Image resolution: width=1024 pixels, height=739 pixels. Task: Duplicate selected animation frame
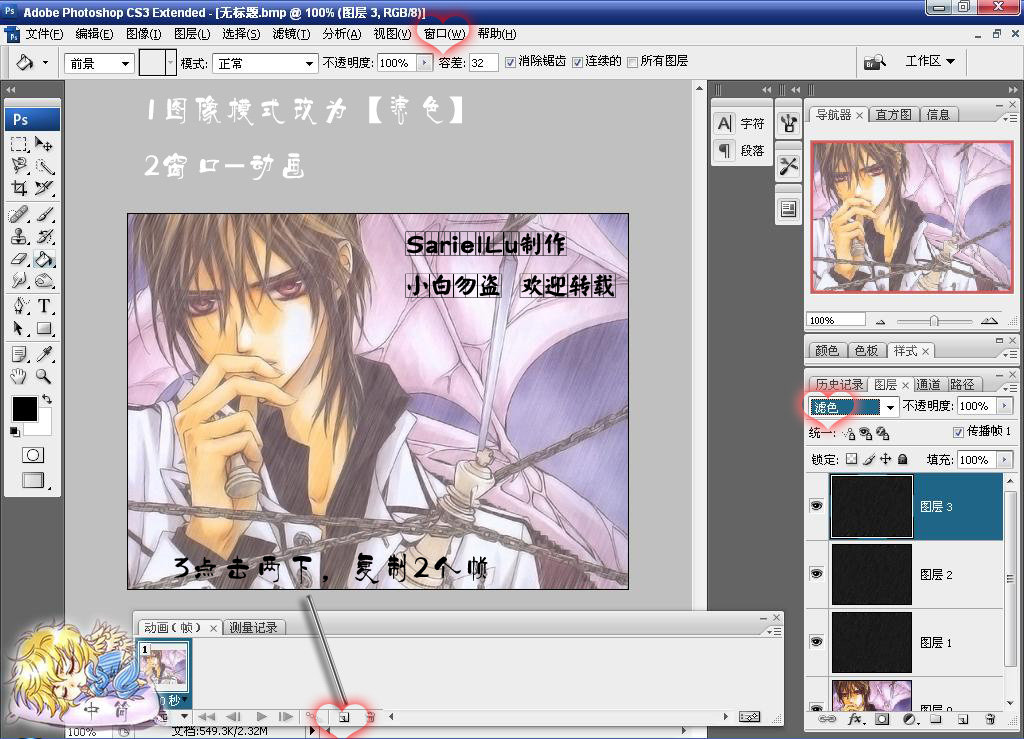pyautogui.click(x=344, y=717)
